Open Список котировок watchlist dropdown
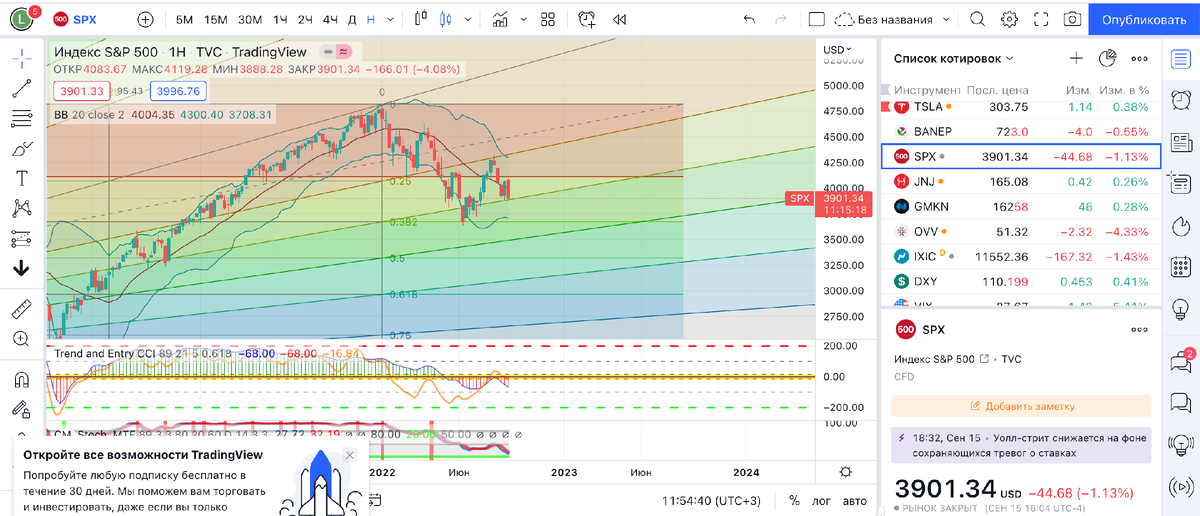 click(954, 59)
